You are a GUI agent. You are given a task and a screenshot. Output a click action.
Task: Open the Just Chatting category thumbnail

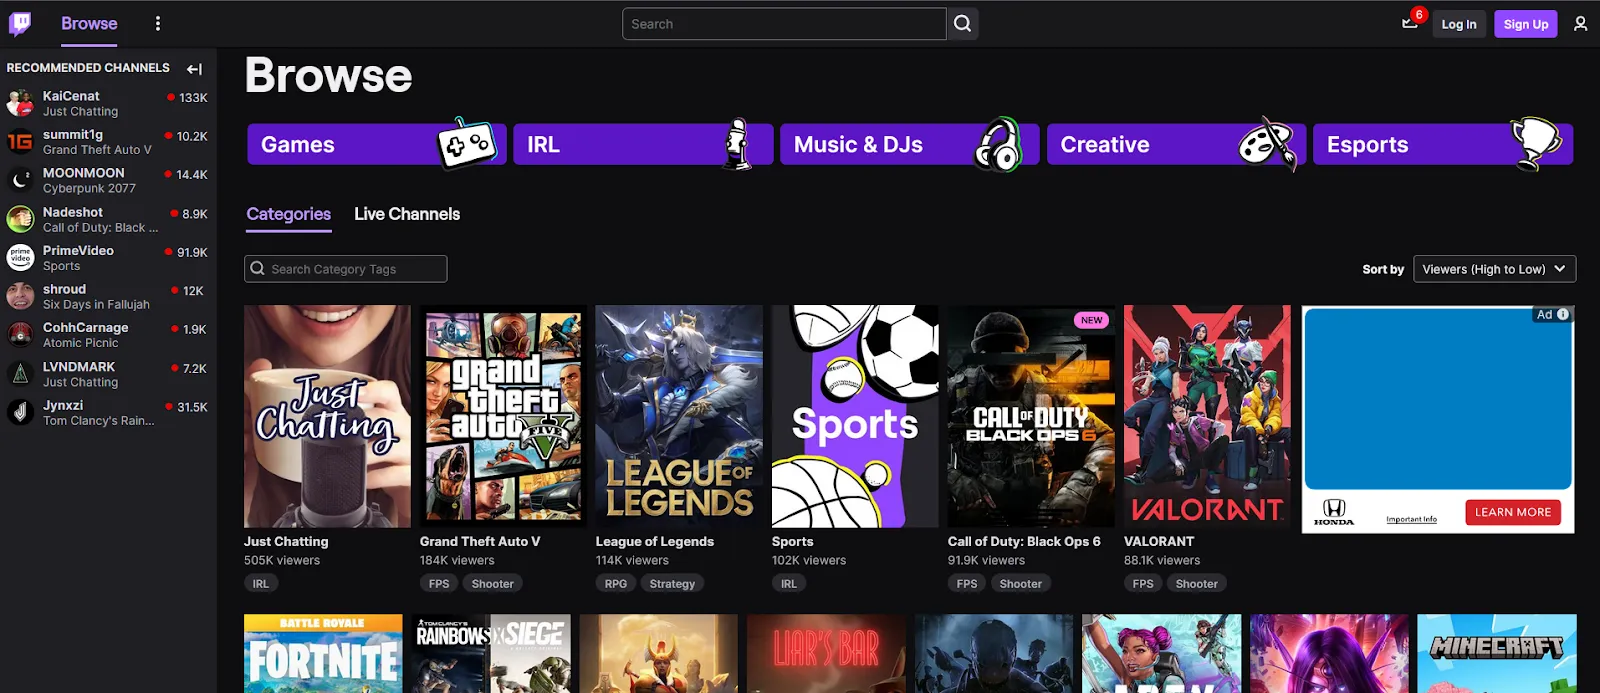(x=327, y=416)
